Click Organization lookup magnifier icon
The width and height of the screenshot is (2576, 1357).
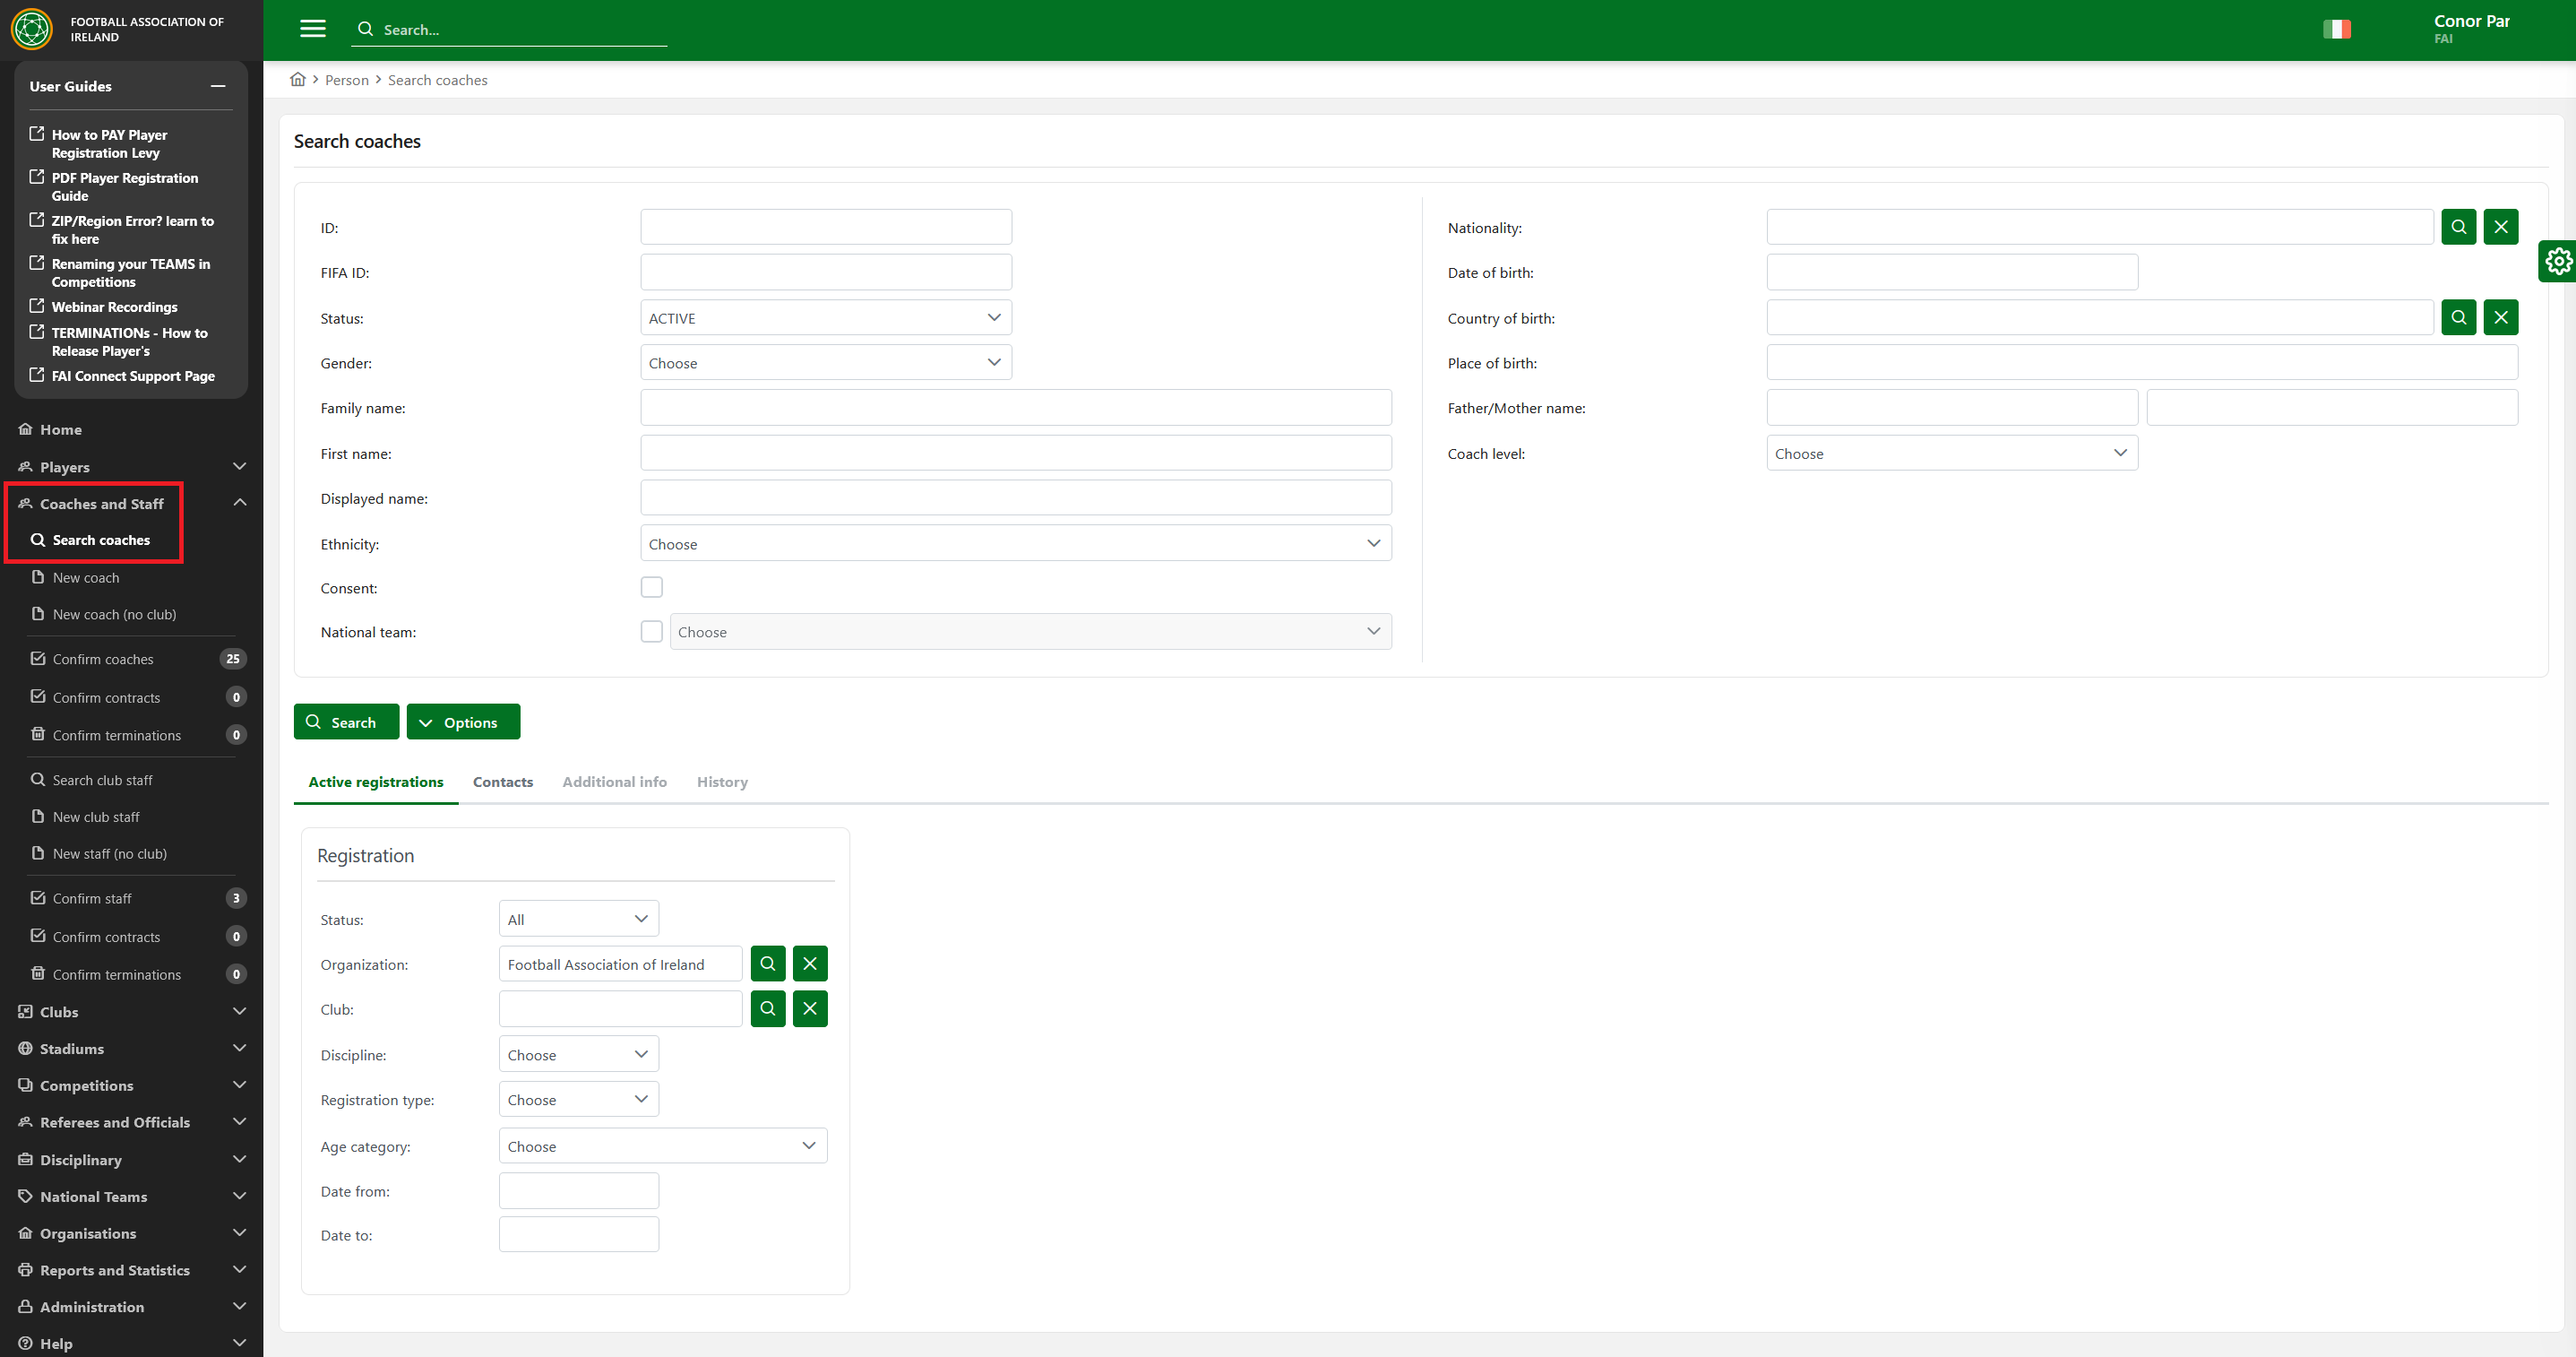point(767,964)
